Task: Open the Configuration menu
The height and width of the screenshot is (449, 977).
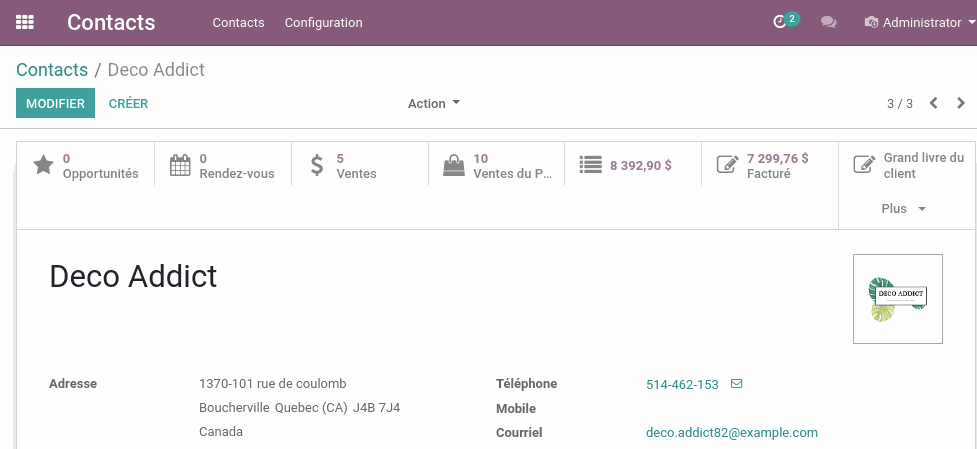Action: pyautogui.click(x=323, y=22)
